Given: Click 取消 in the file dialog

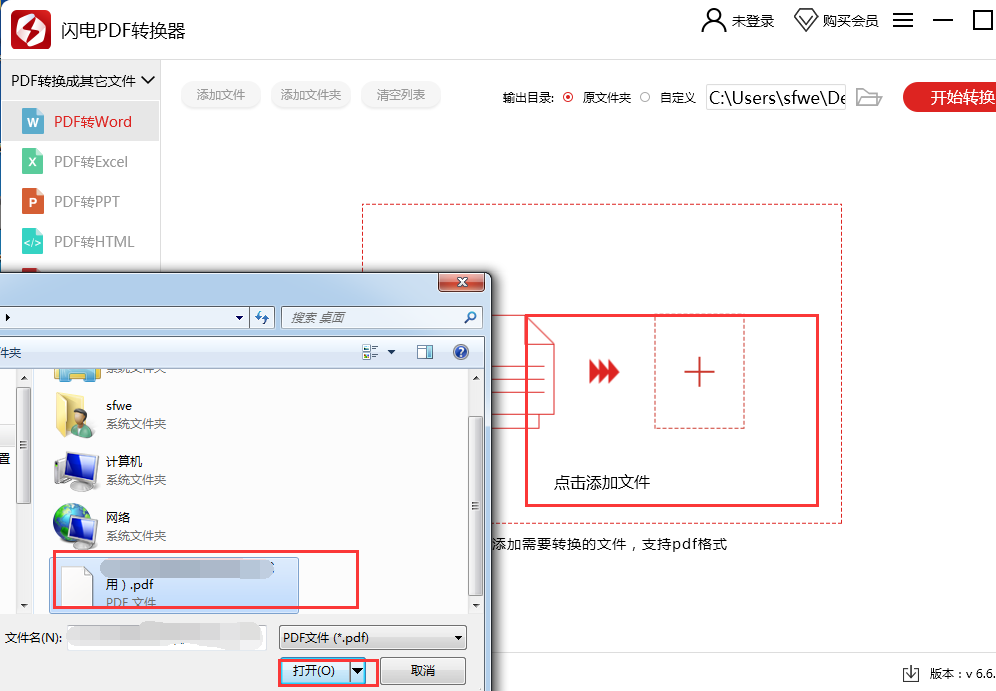Looking at the screenshot, I should coord(423,671).
